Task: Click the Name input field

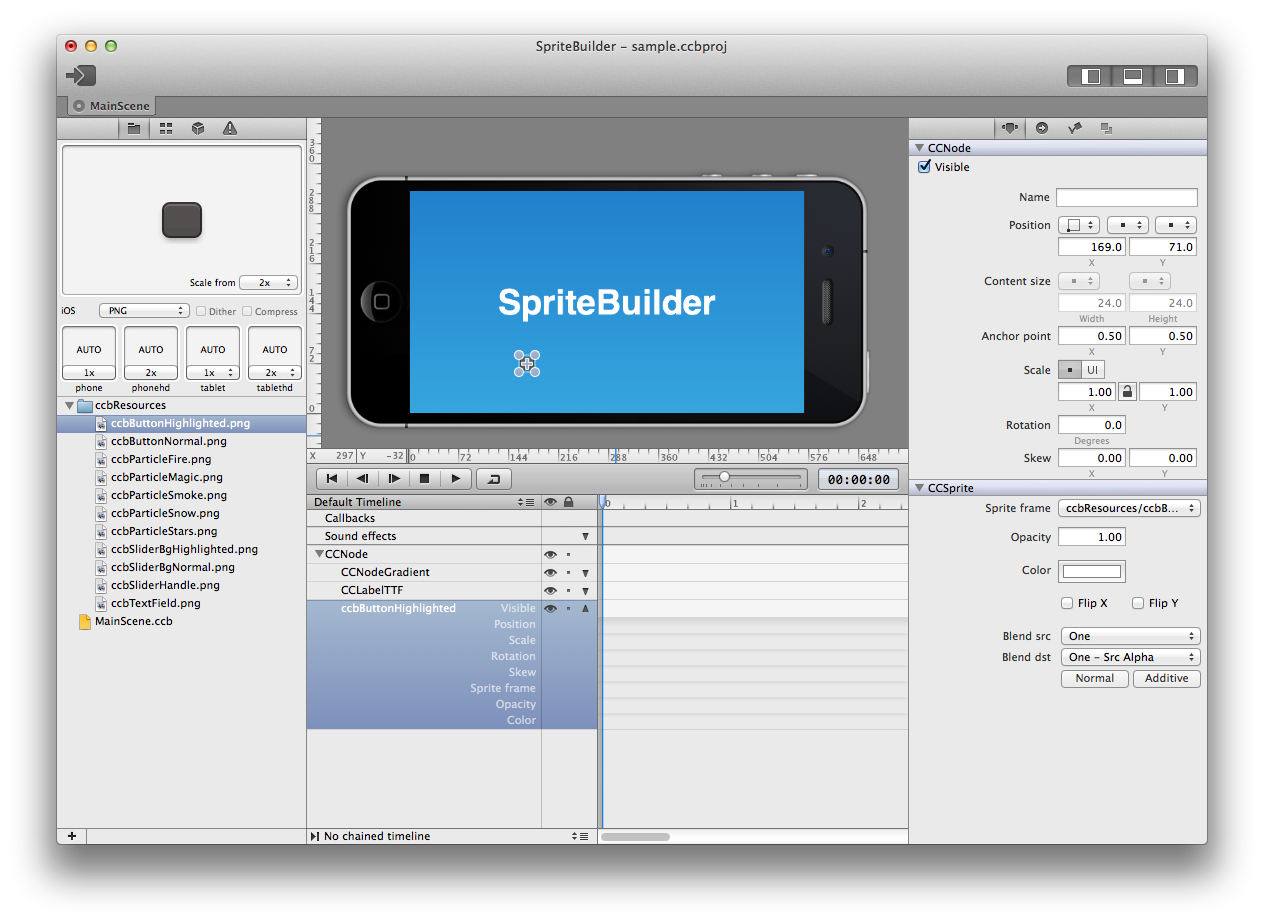Action: point(1127,197)
